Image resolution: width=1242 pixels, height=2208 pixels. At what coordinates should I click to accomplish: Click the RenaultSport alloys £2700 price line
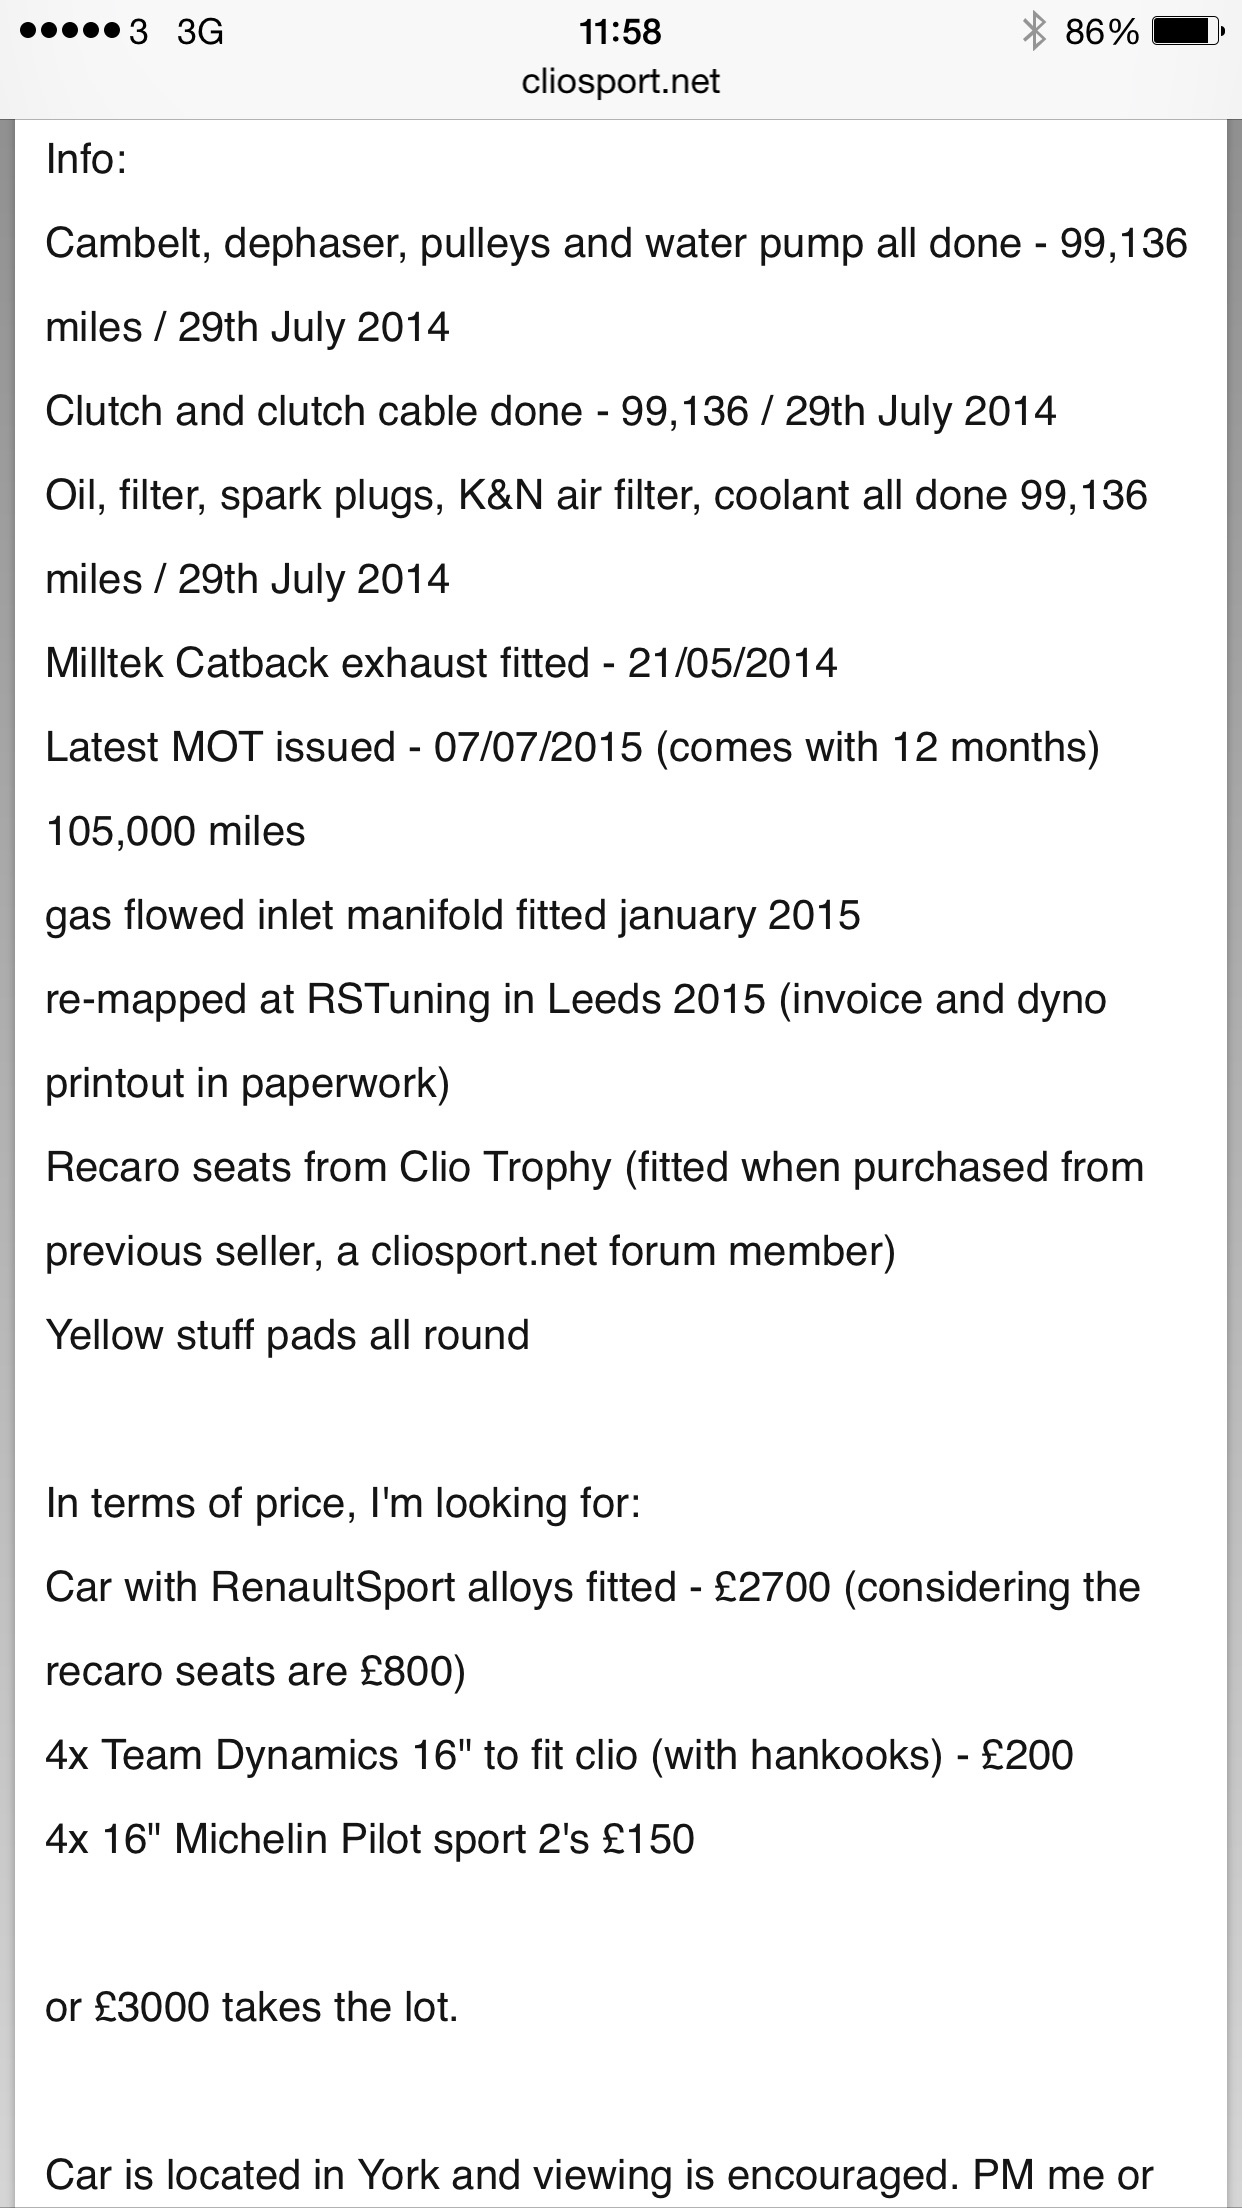tap(592, 1588)
